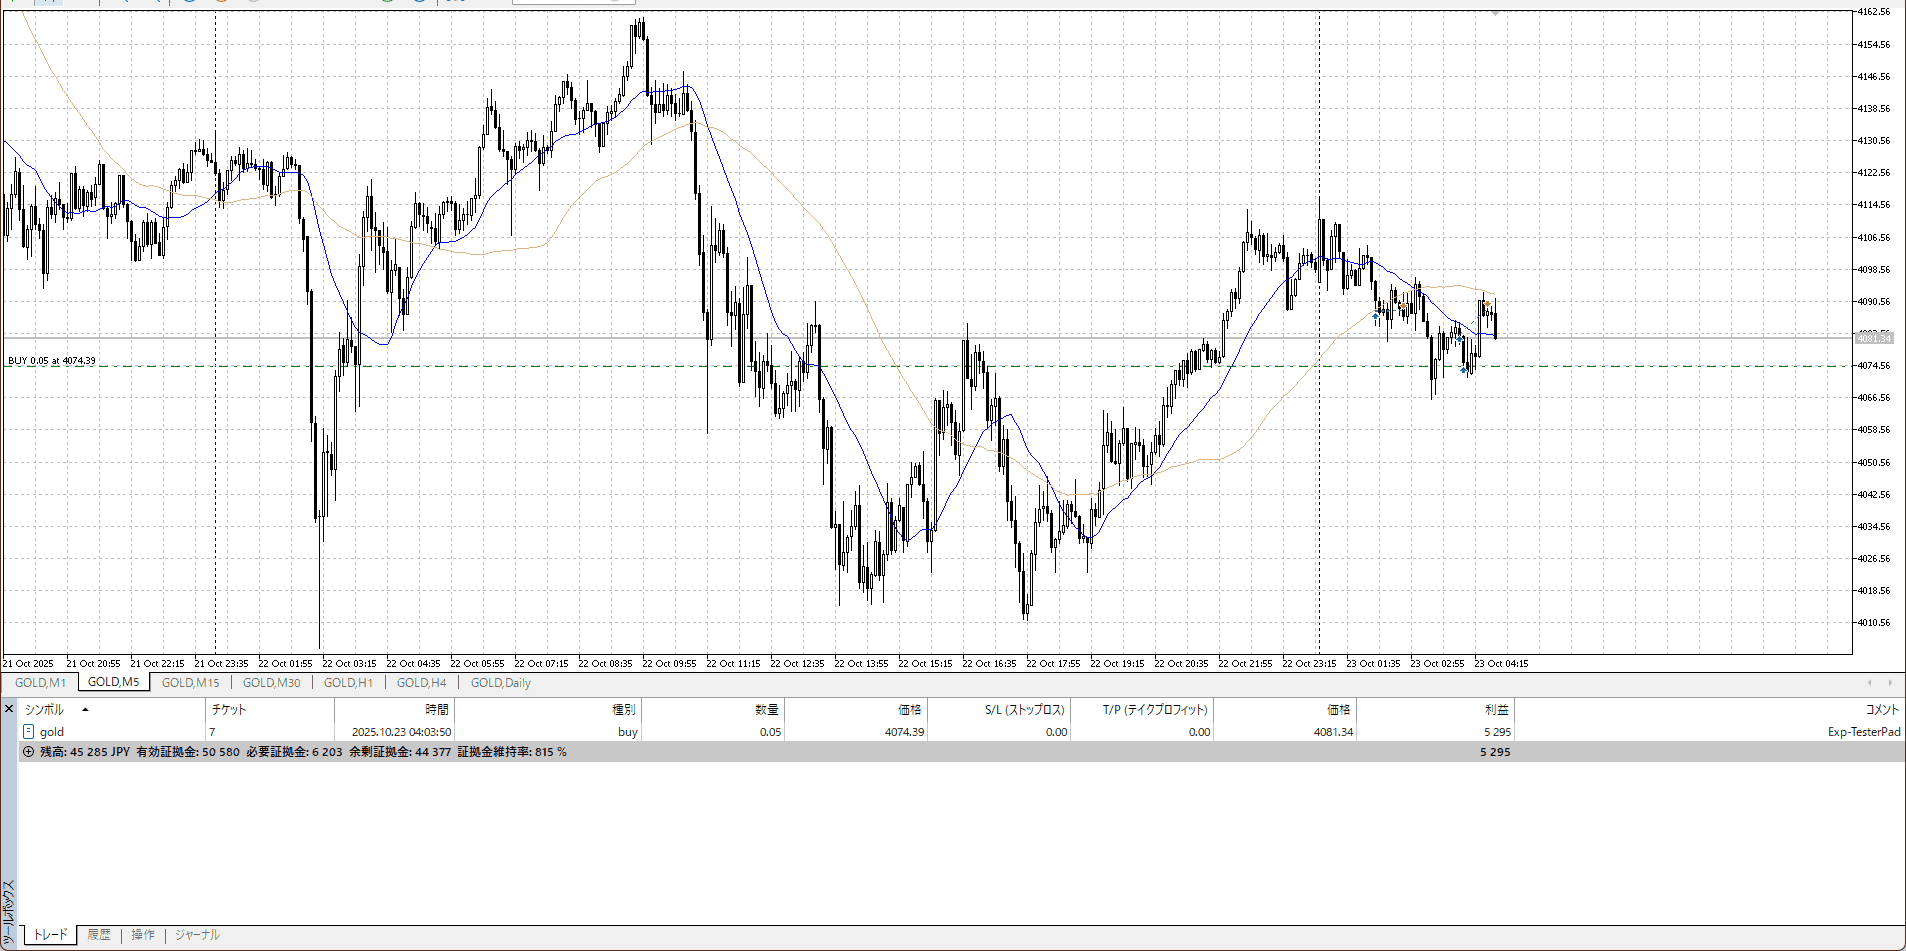Click the gold order document icon
This screenshot has width=1906, height=951.
tap(28, 732)
